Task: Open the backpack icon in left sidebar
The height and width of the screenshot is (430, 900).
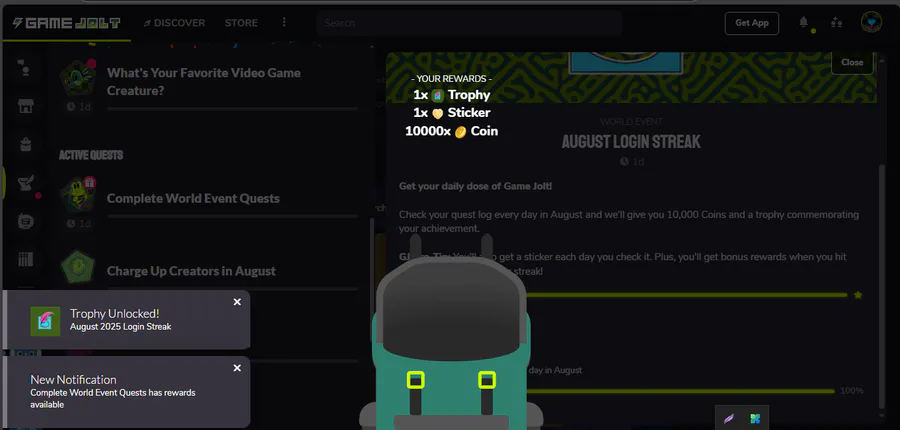Action: [x=25, y=144]
